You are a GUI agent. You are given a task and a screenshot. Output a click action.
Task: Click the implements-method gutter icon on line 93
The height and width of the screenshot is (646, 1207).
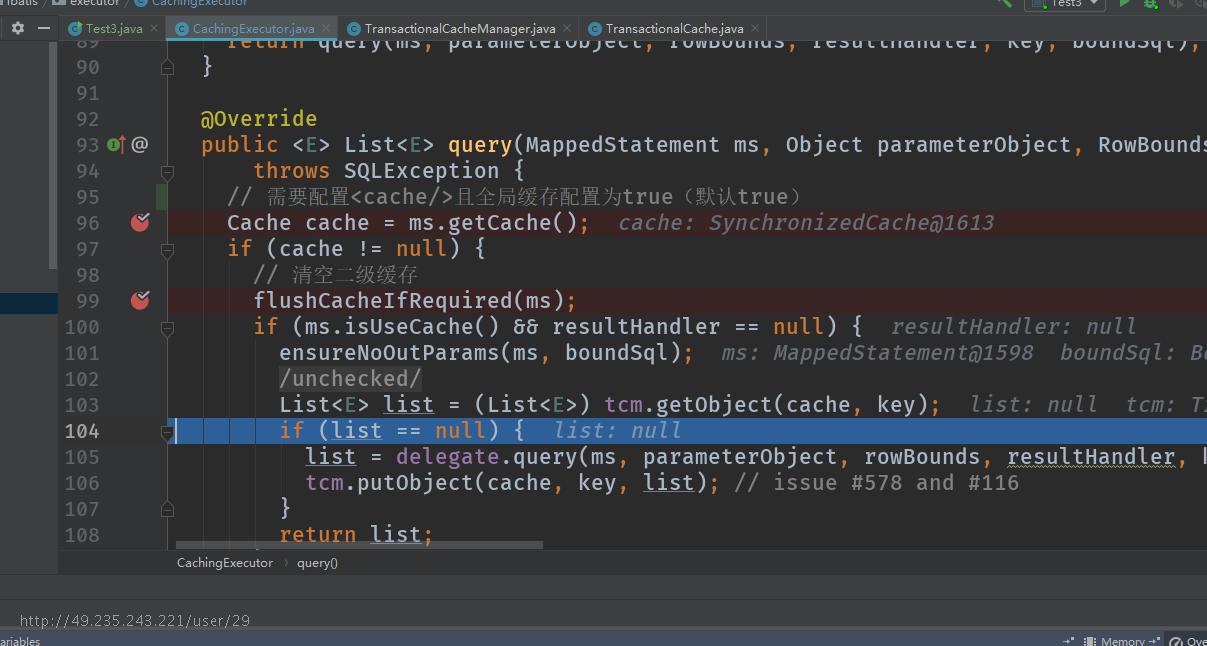pyautogui.click(x=116, y=145)
